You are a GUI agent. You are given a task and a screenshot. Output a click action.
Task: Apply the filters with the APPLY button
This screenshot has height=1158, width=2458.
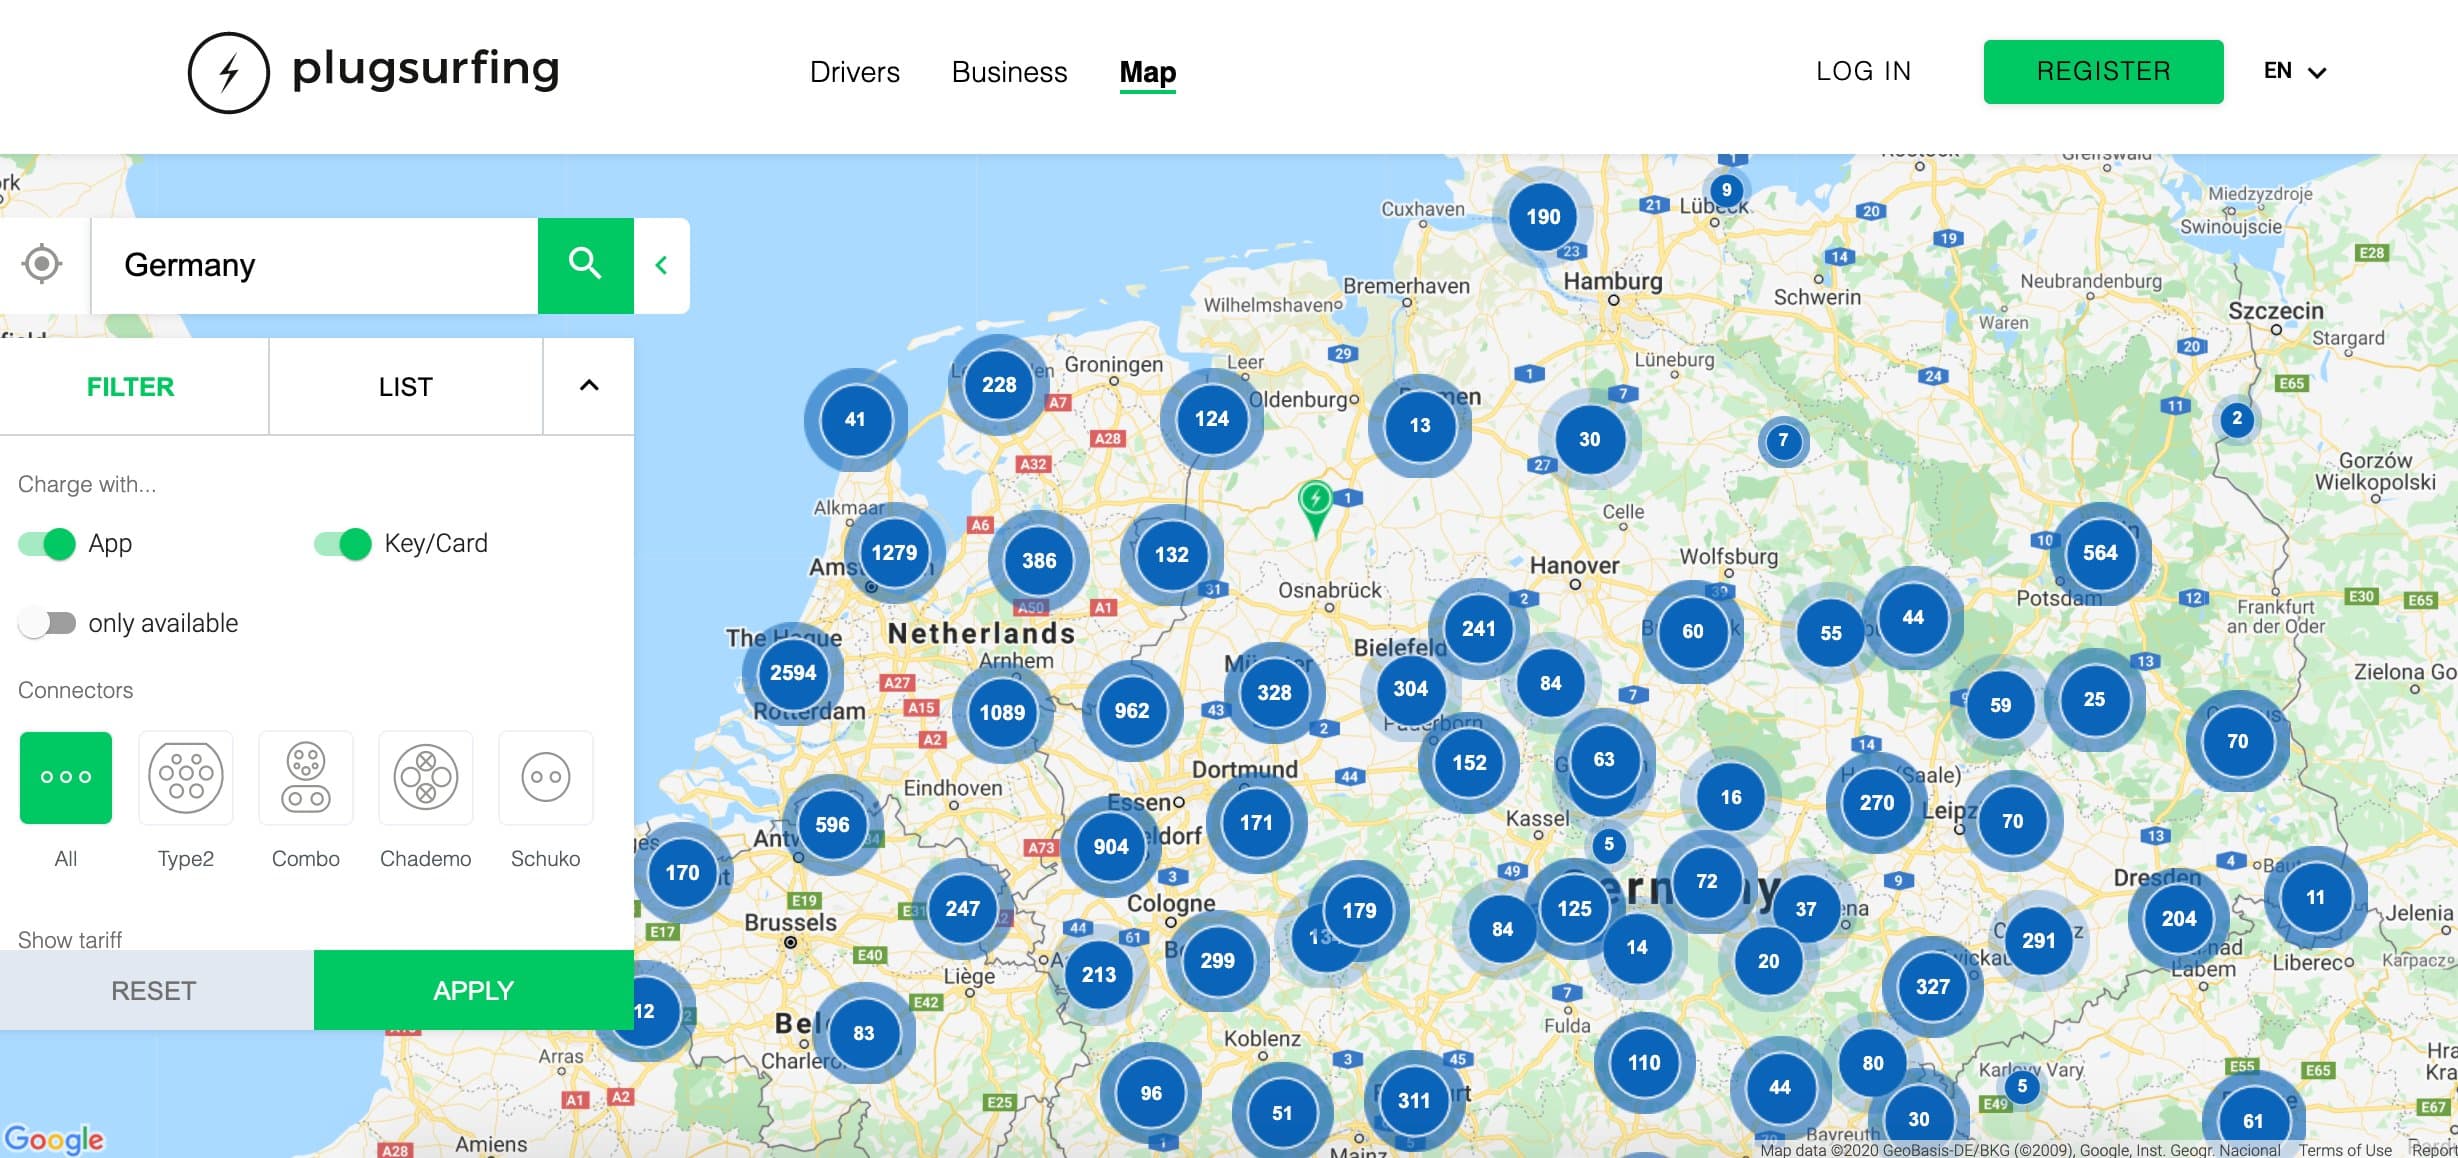(473, 990)
